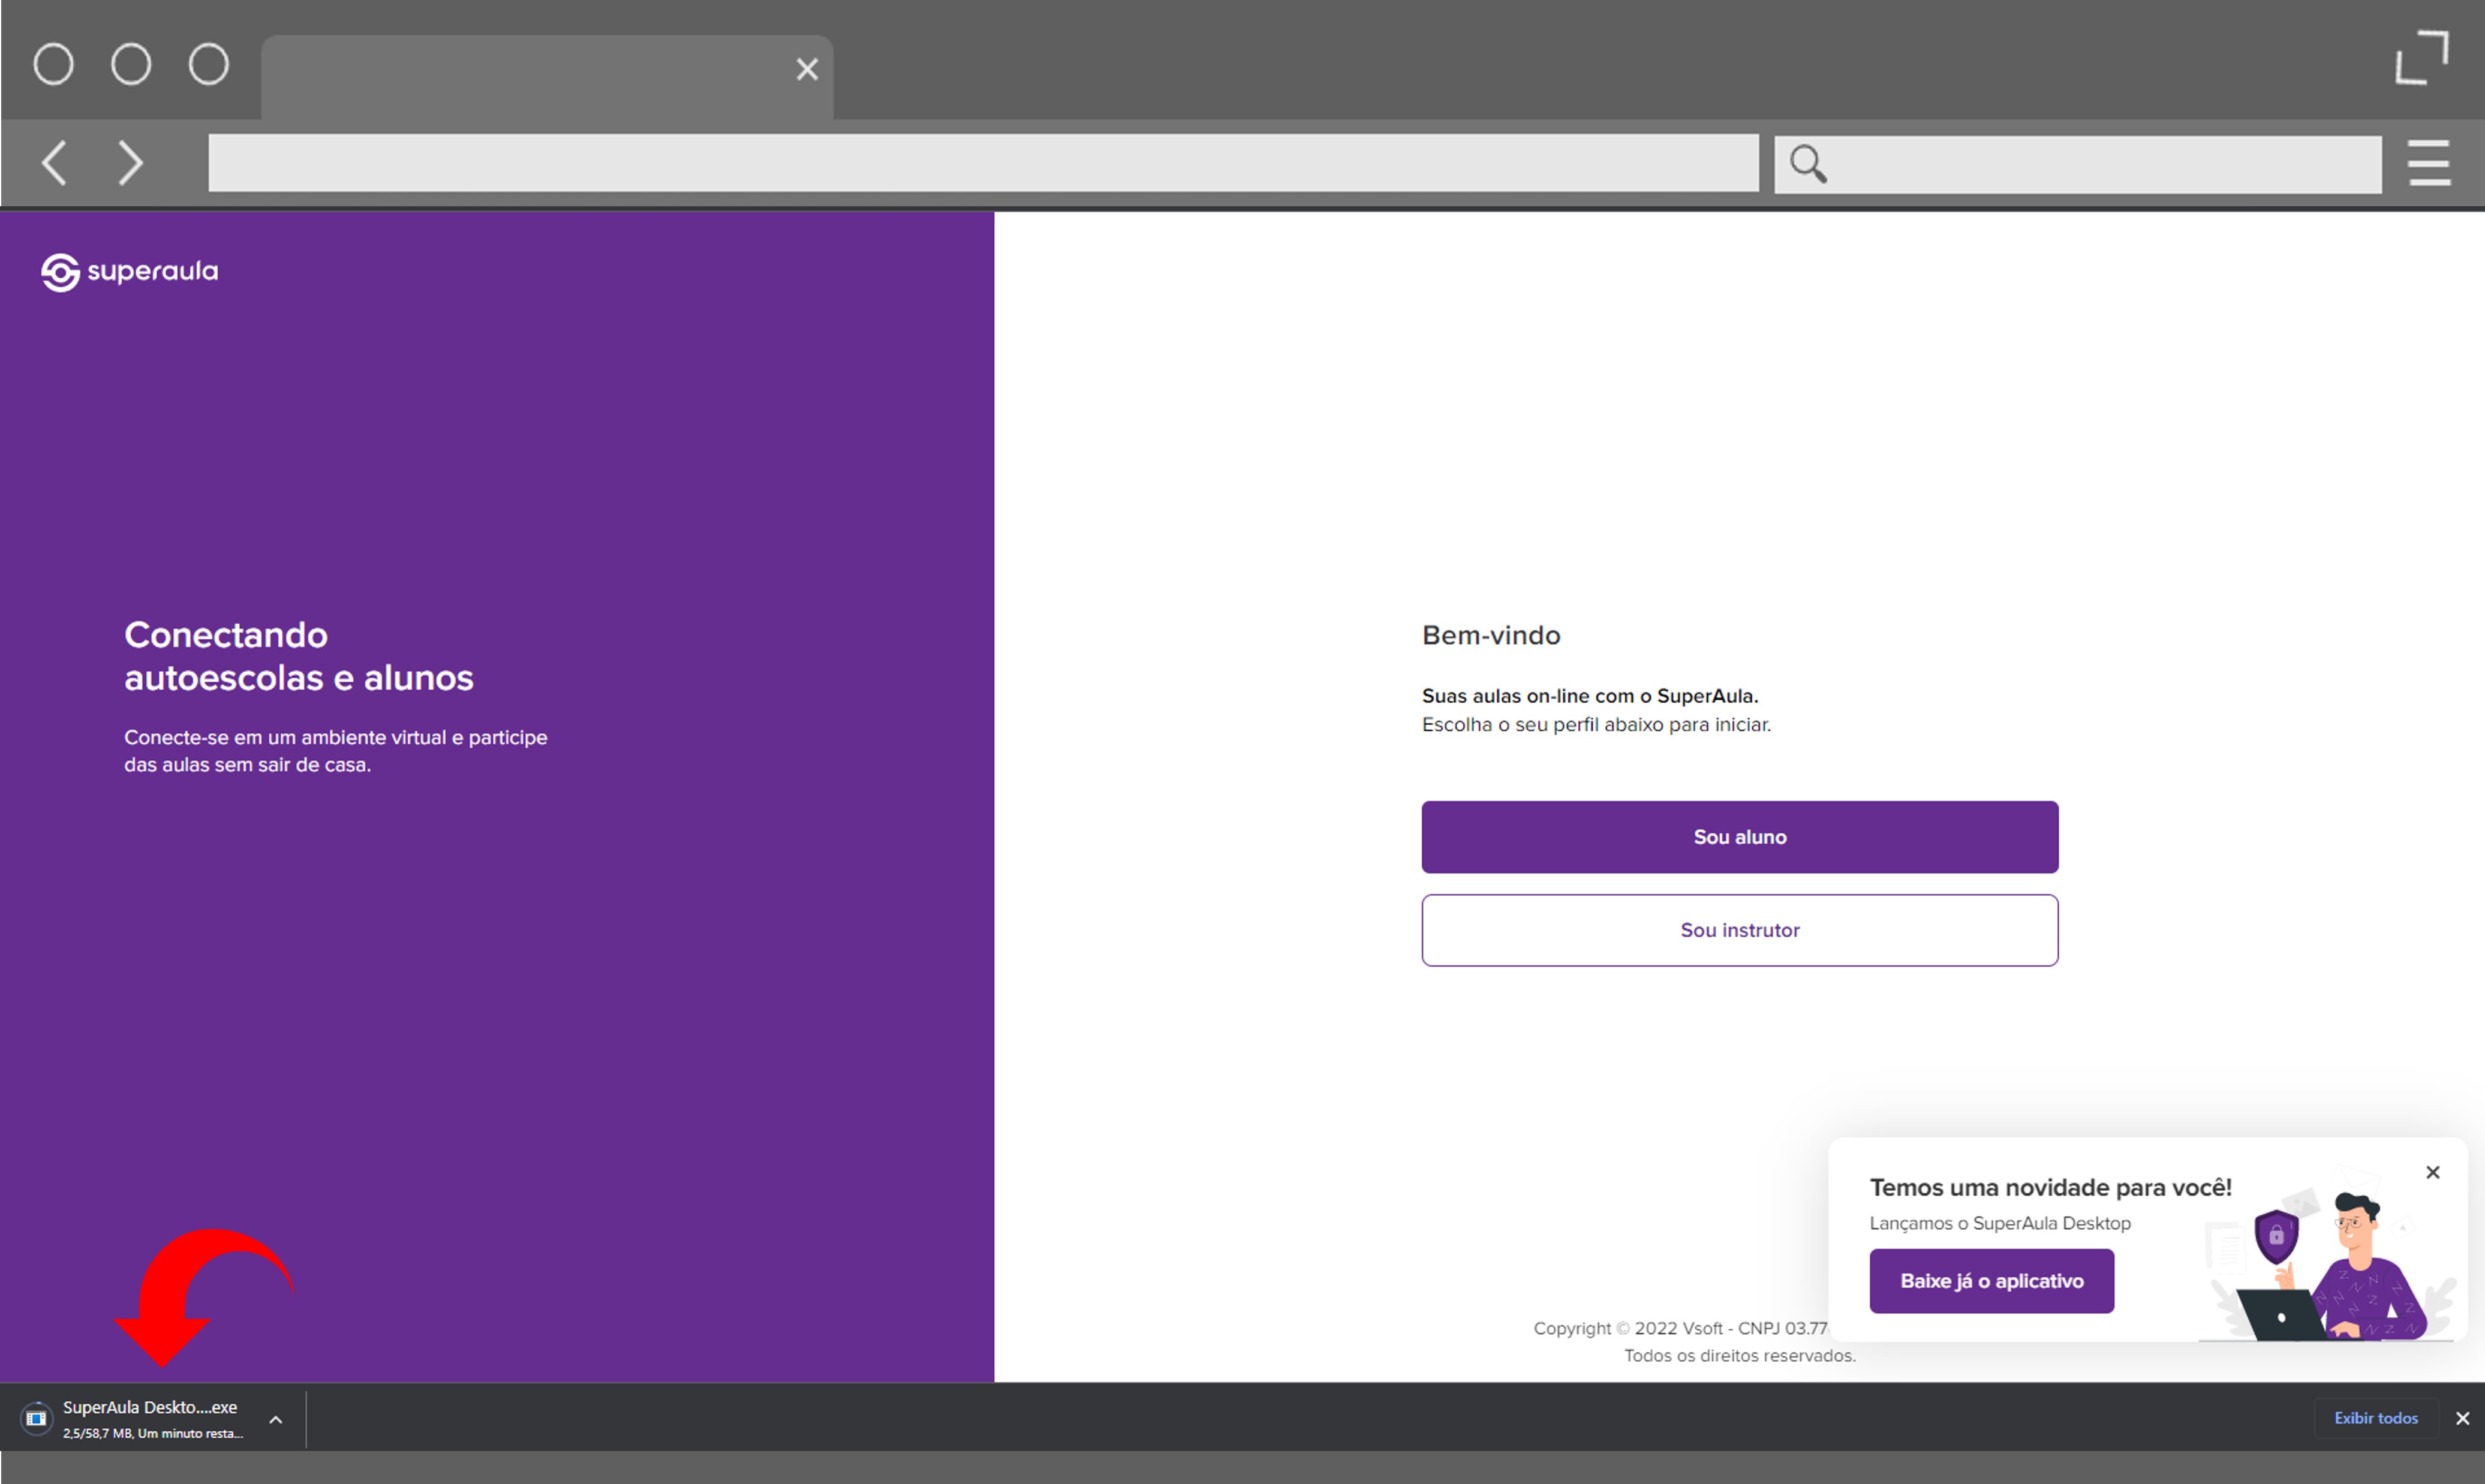Click the first window control circle

point(54,65)
